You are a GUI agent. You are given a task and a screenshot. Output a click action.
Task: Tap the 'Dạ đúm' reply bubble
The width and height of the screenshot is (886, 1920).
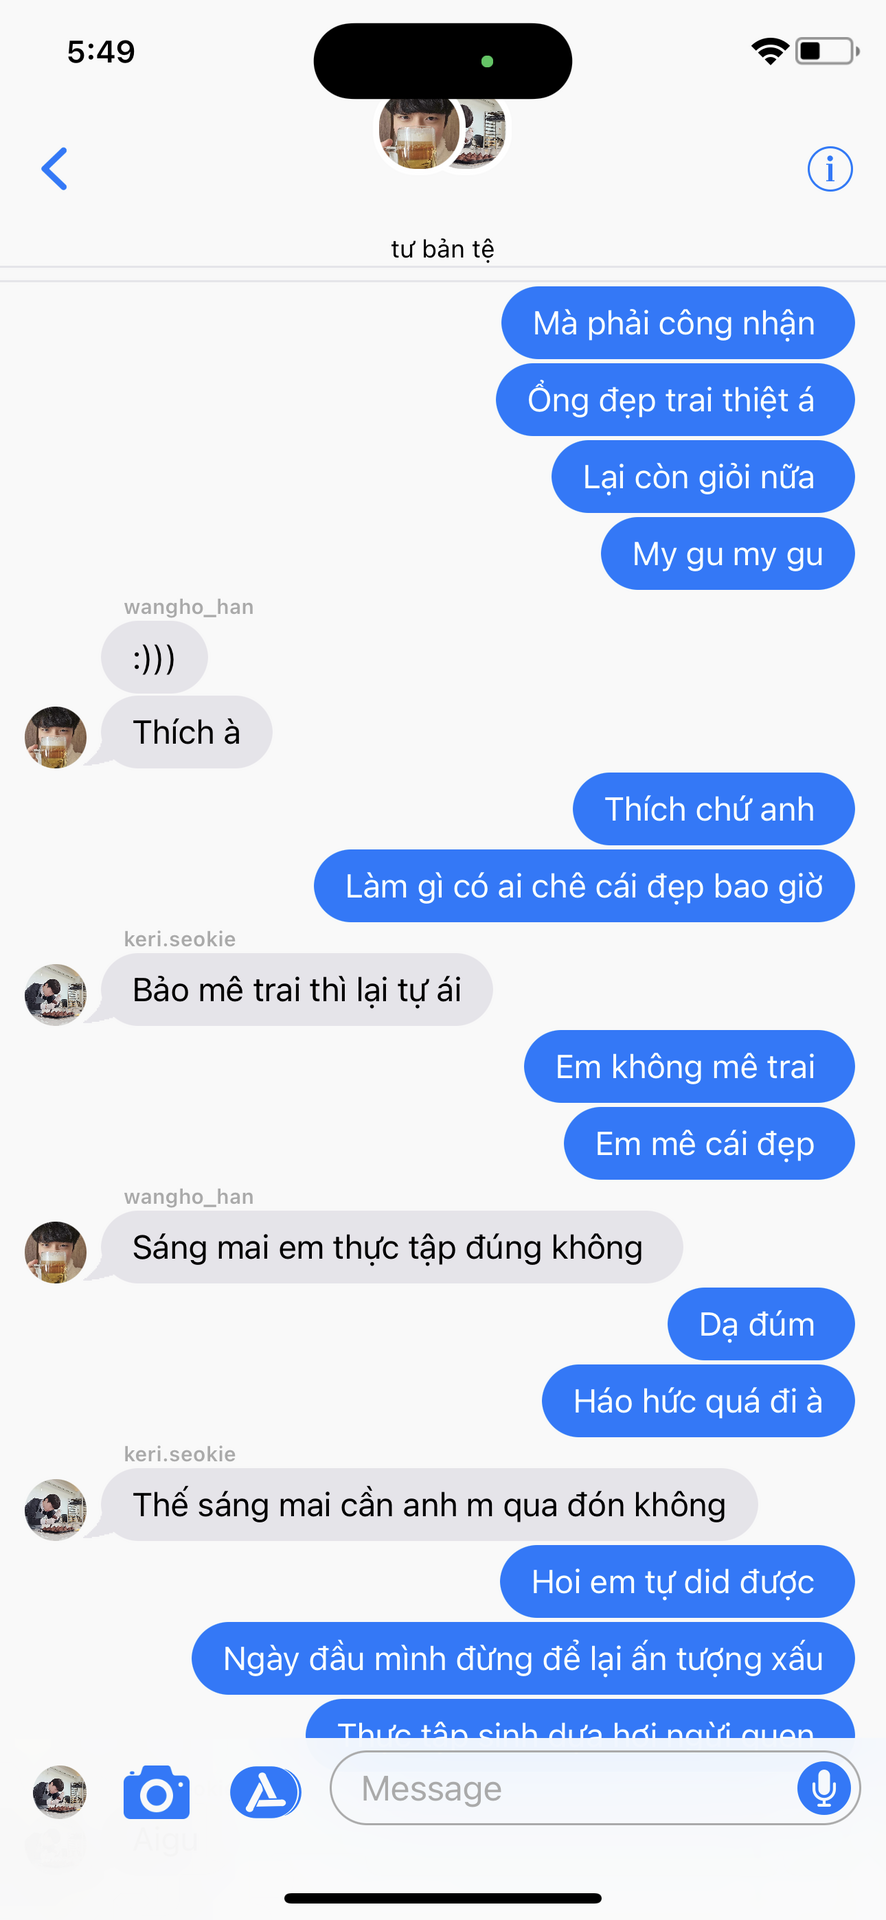tap(761, 1324)
